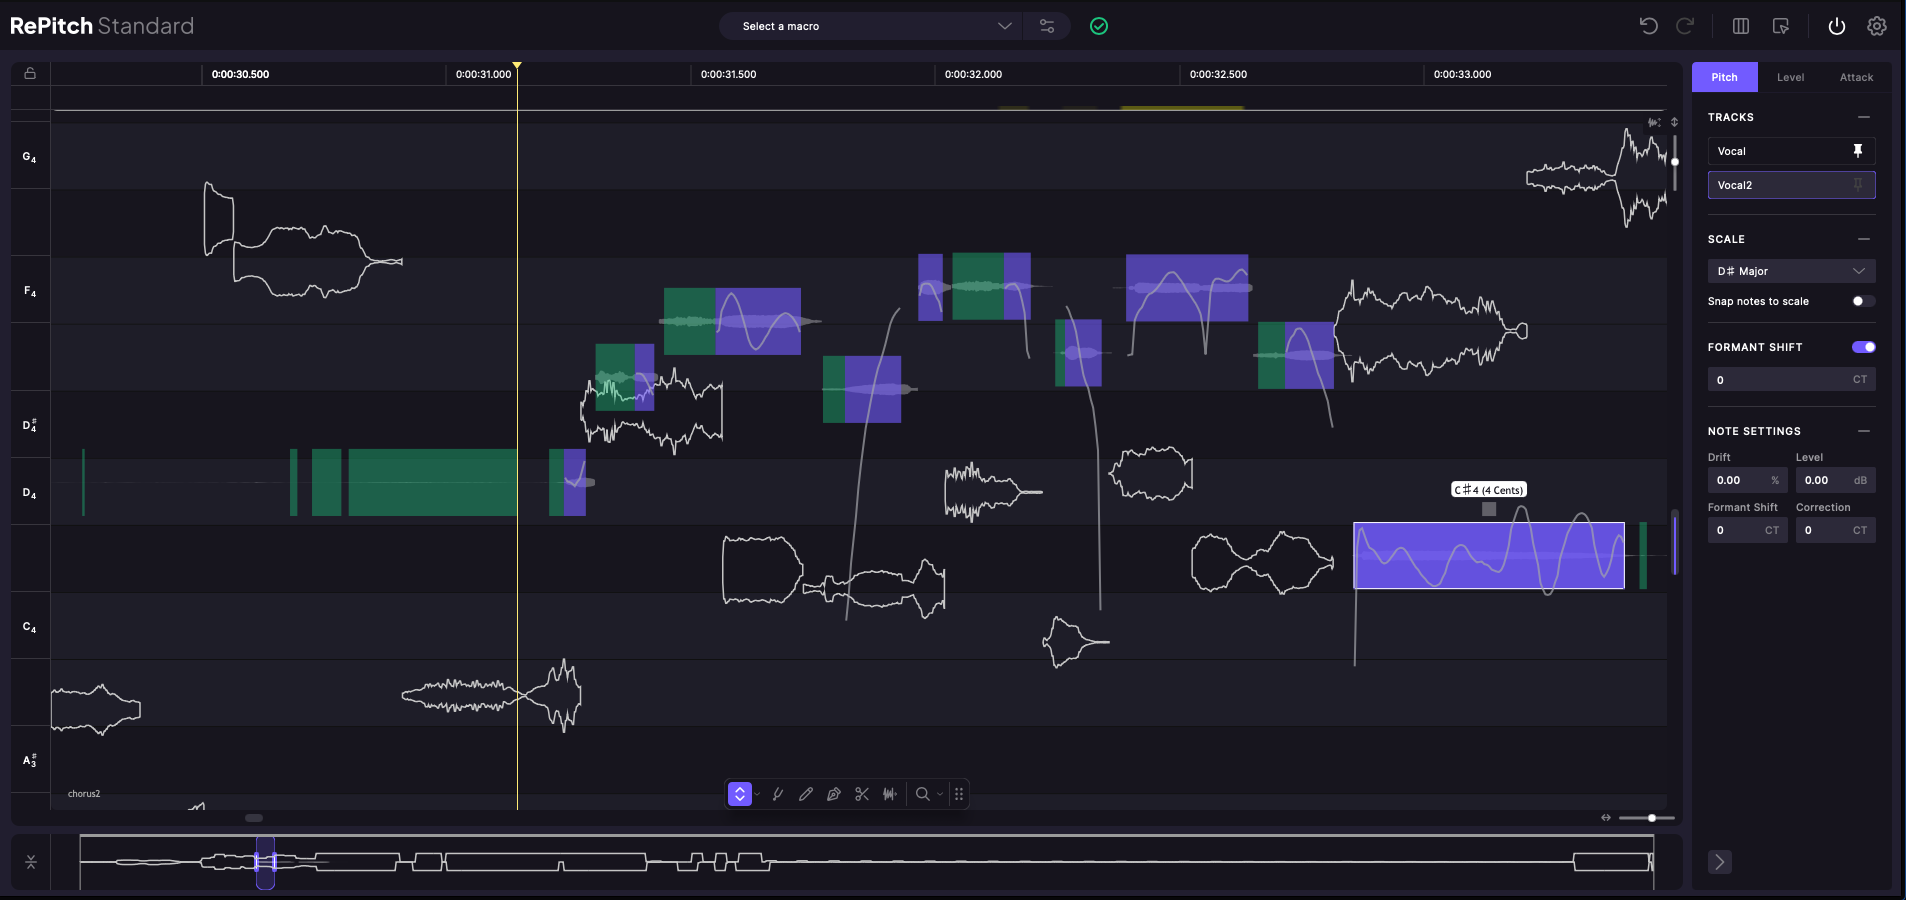Toggle the Formant Shift switch
The height and width of the screenshot is (900, 1906).
1863,347
